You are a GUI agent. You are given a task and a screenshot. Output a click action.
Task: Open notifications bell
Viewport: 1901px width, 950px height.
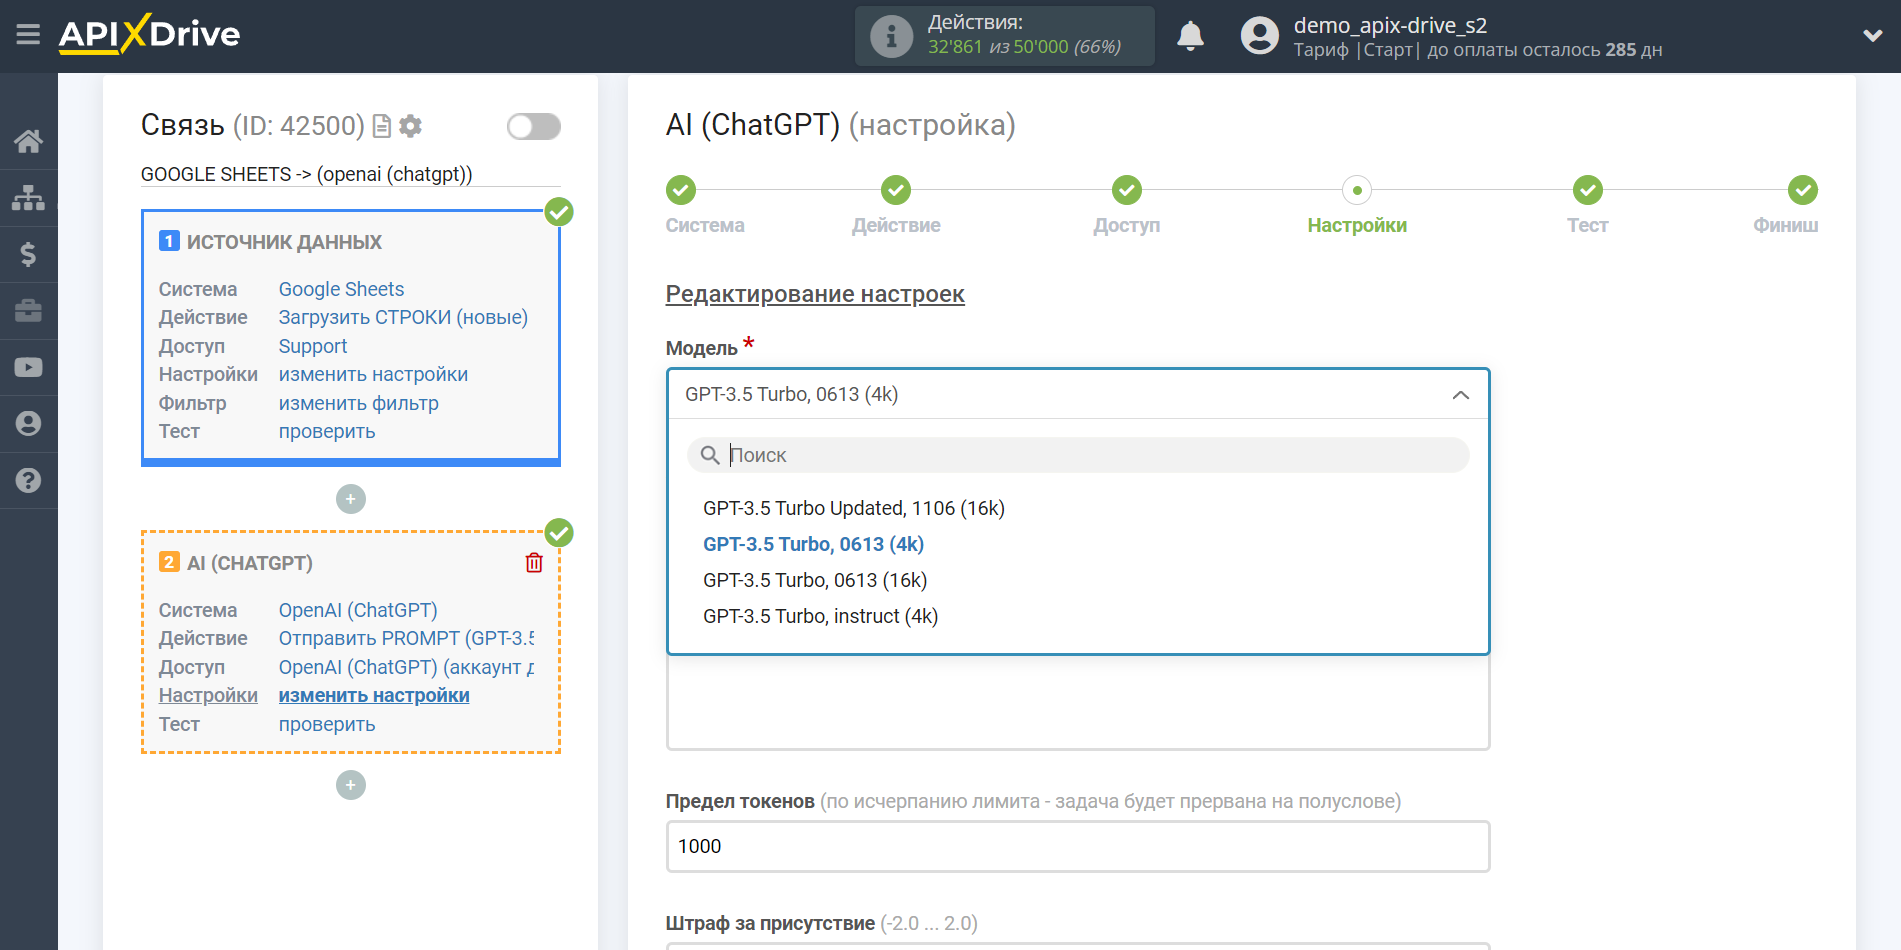coord(1190,36)
